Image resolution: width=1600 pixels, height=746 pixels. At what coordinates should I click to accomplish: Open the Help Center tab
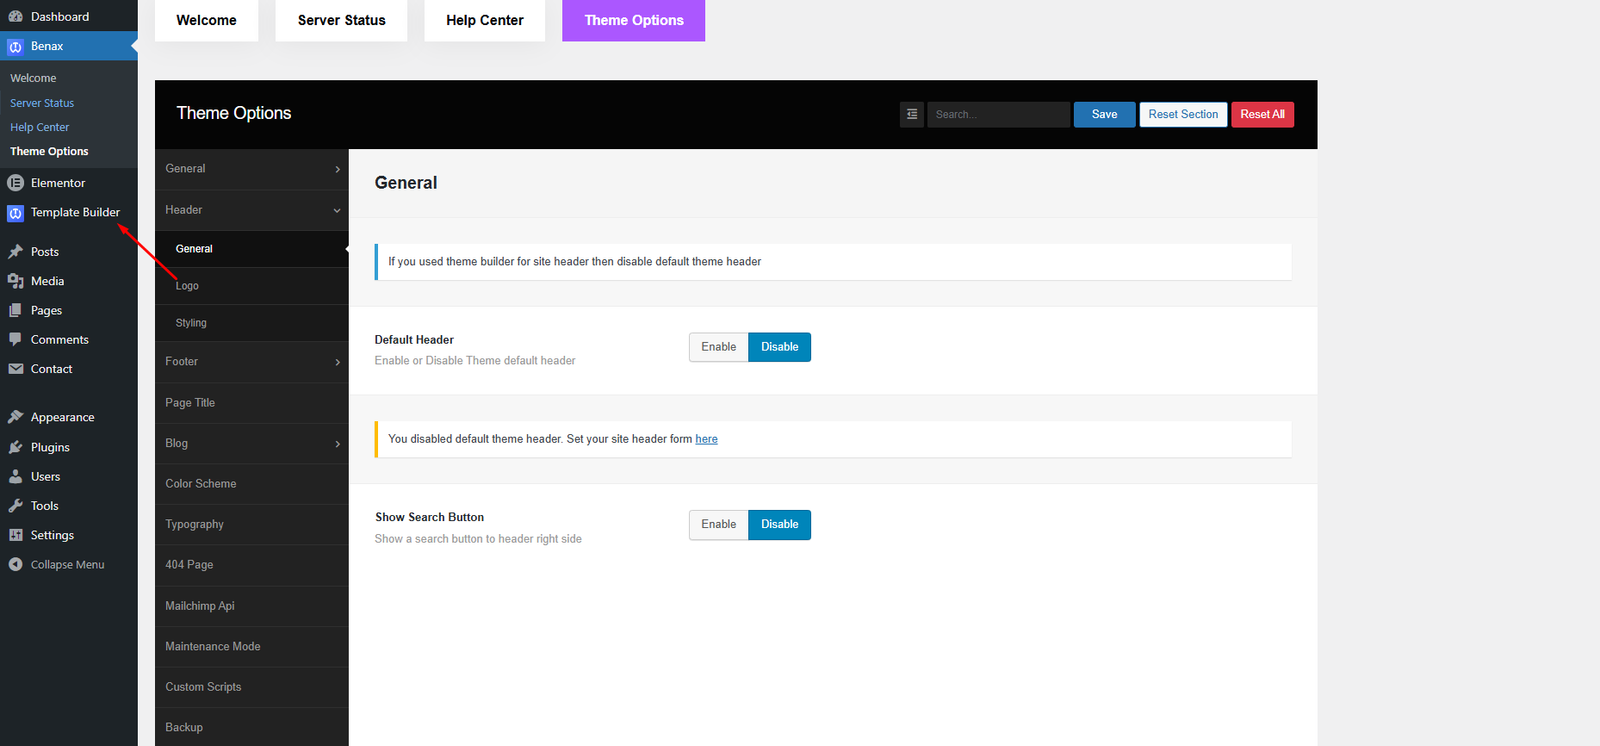coord(484,20)
